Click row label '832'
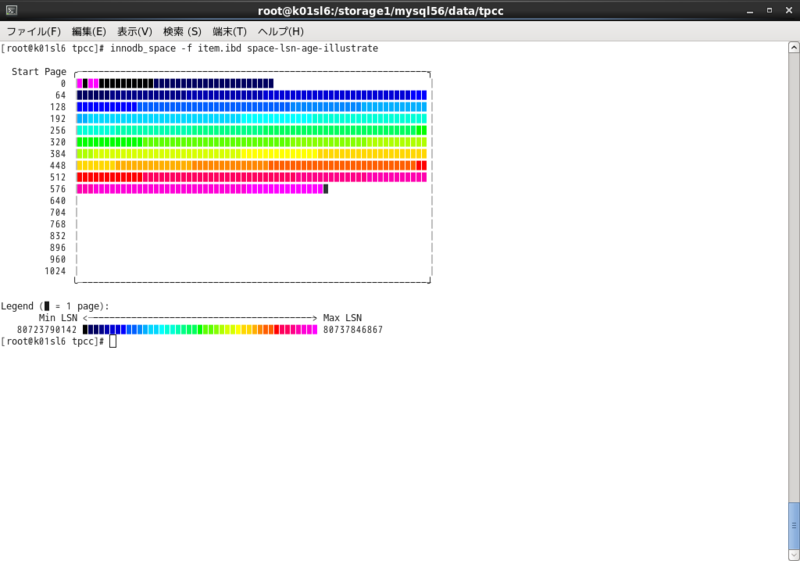This screenshot has width=800, height=561. click(x=58, y=236)
